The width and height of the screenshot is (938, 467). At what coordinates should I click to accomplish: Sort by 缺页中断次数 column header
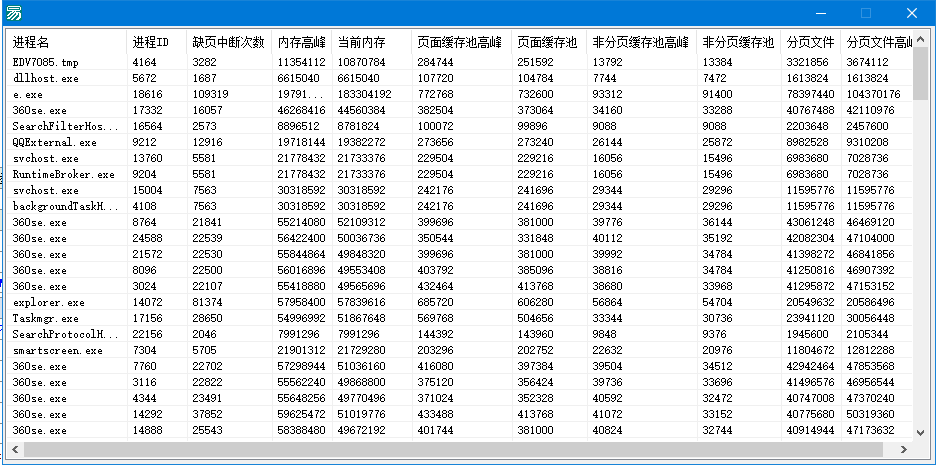tap(229, 42)
